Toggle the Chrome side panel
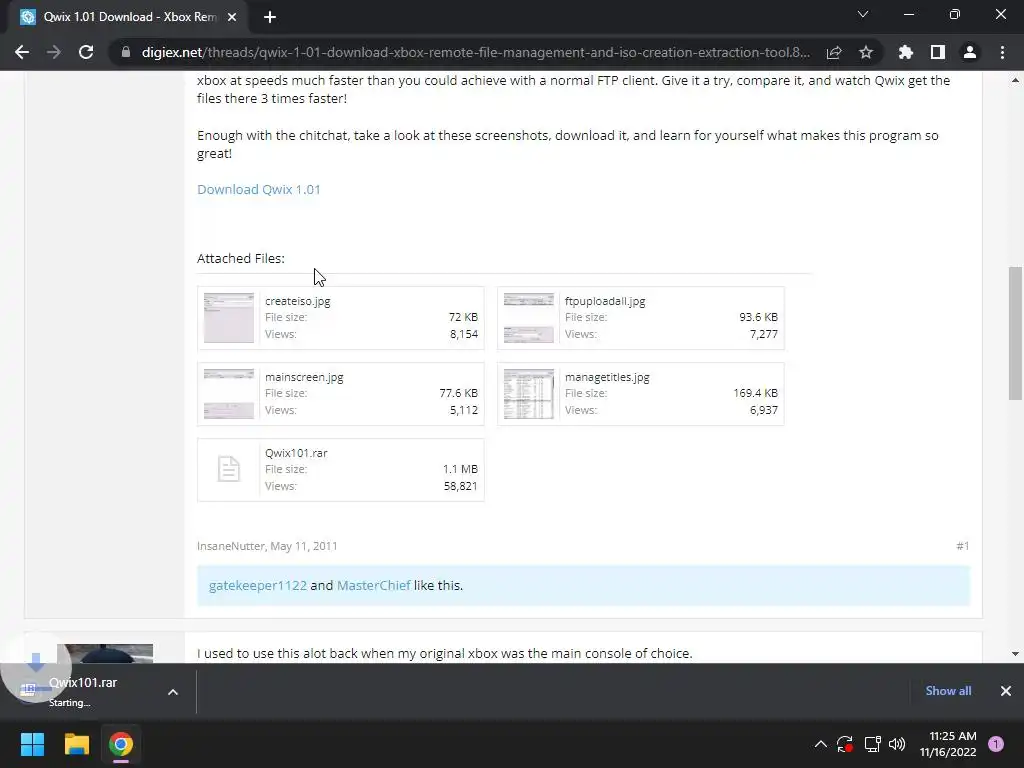 click(x=938, y=52)
